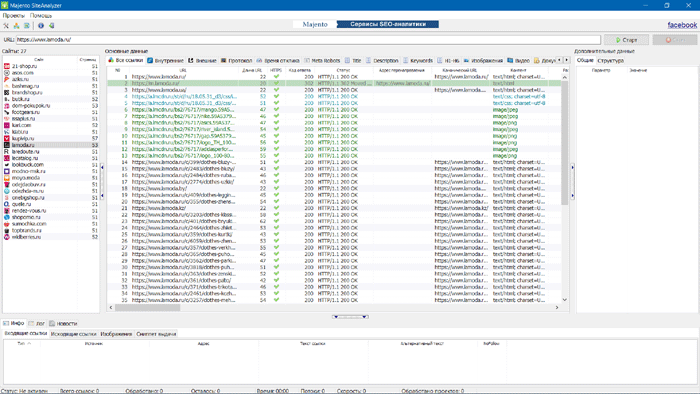Click the disabled Стоп button
700x394 pixels.
675,40
